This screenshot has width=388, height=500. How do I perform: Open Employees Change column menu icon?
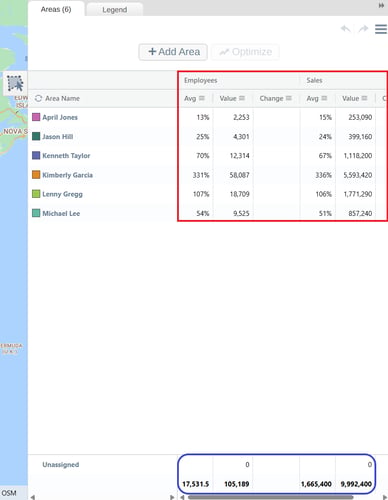click(289, 98)
